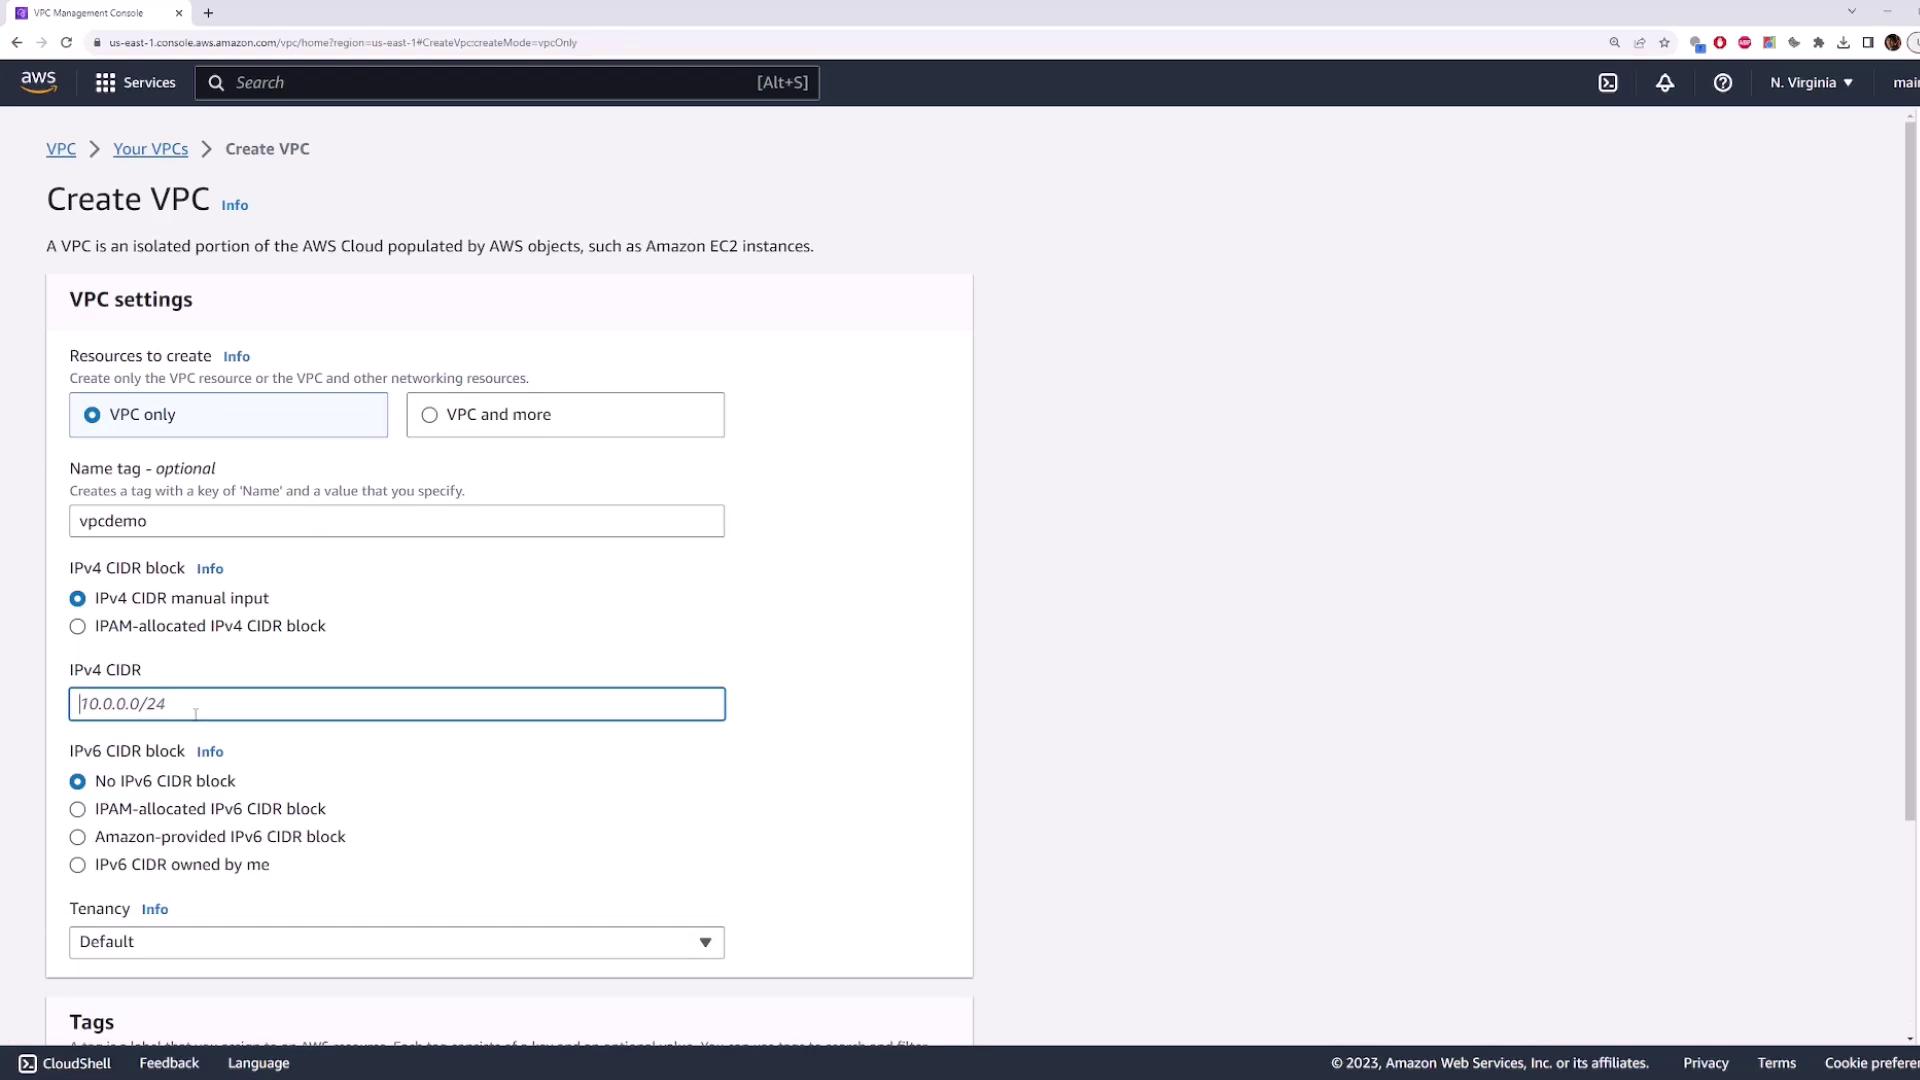Open the Info link next to Create VPC
This screenshot has width=1920, height=1080.
click(234, 205)
